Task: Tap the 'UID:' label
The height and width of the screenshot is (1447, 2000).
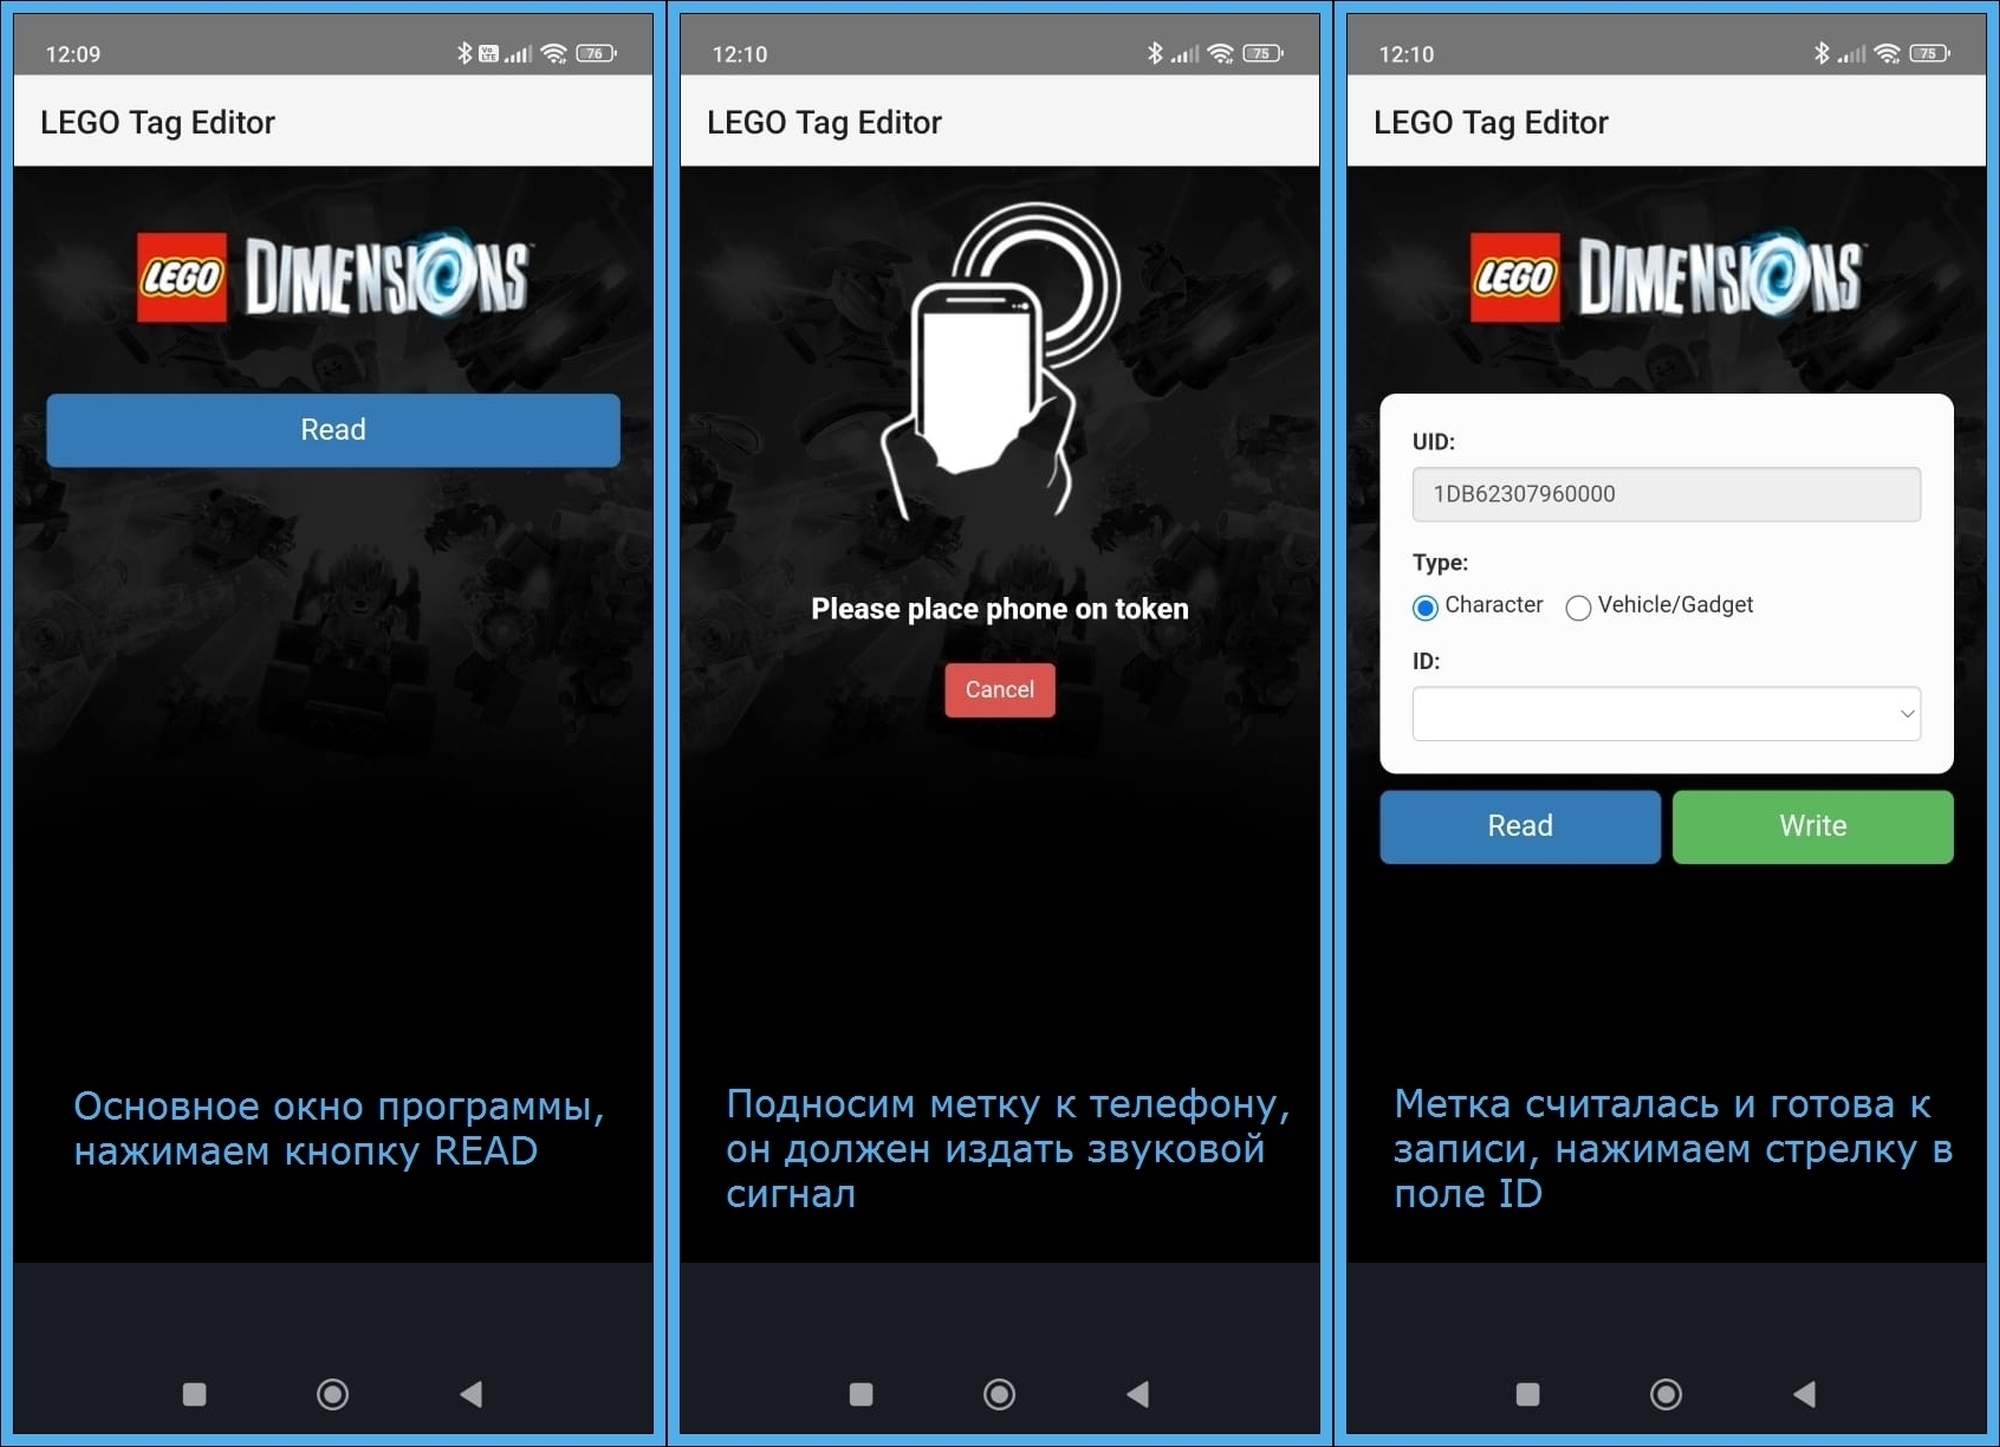Action: click(1433, 442)
